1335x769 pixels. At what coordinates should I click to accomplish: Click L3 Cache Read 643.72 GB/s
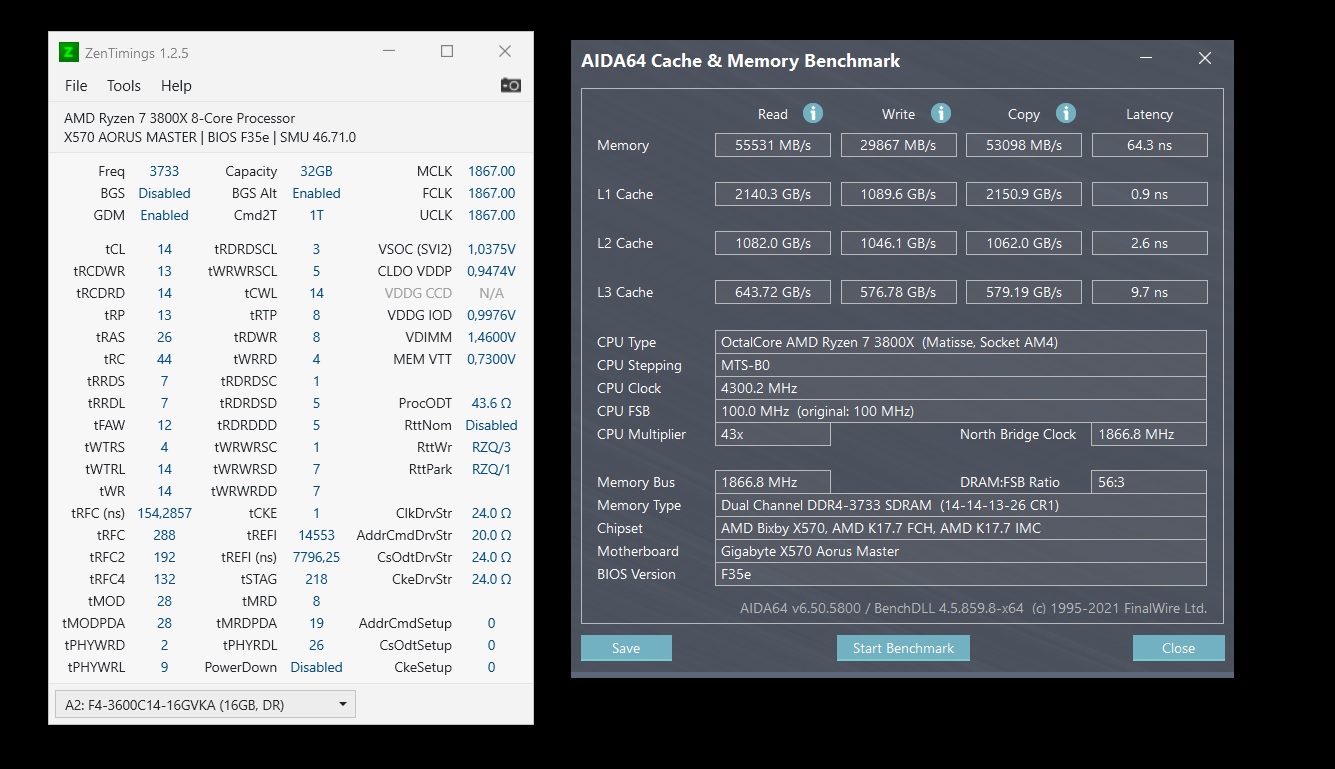coord(773,292)
